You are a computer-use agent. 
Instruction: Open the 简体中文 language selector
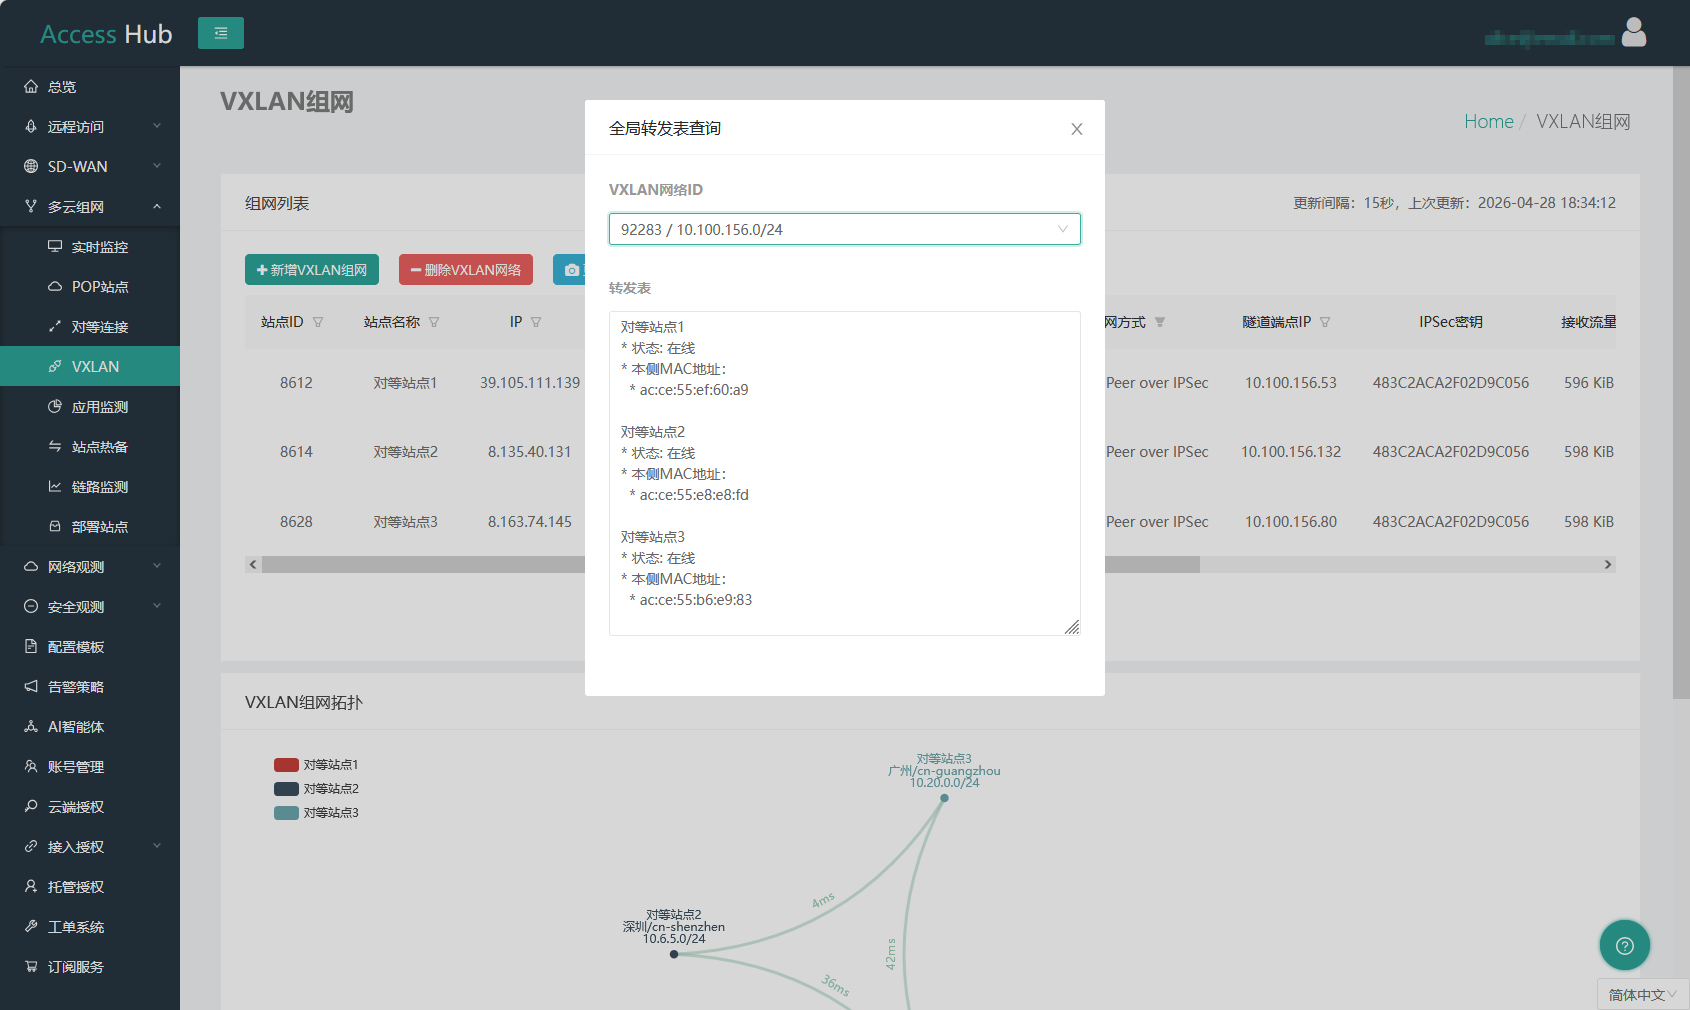(x=1643, y=994)
